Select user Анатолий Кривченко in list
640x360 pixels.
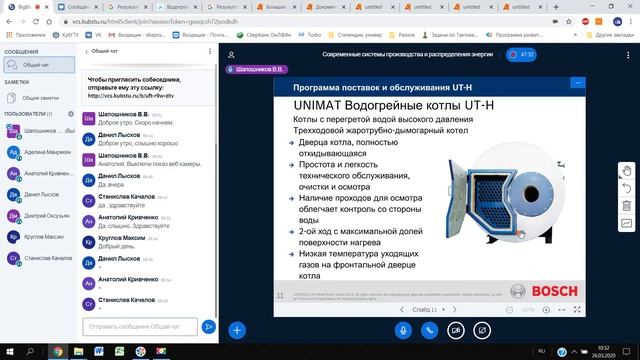(x=39, y=173)
